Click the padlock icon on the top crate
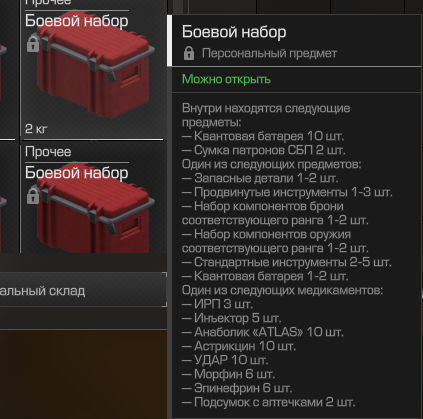The height and width of the screenshot is (419, 423). pyautogui.click(x=33, y=44)
